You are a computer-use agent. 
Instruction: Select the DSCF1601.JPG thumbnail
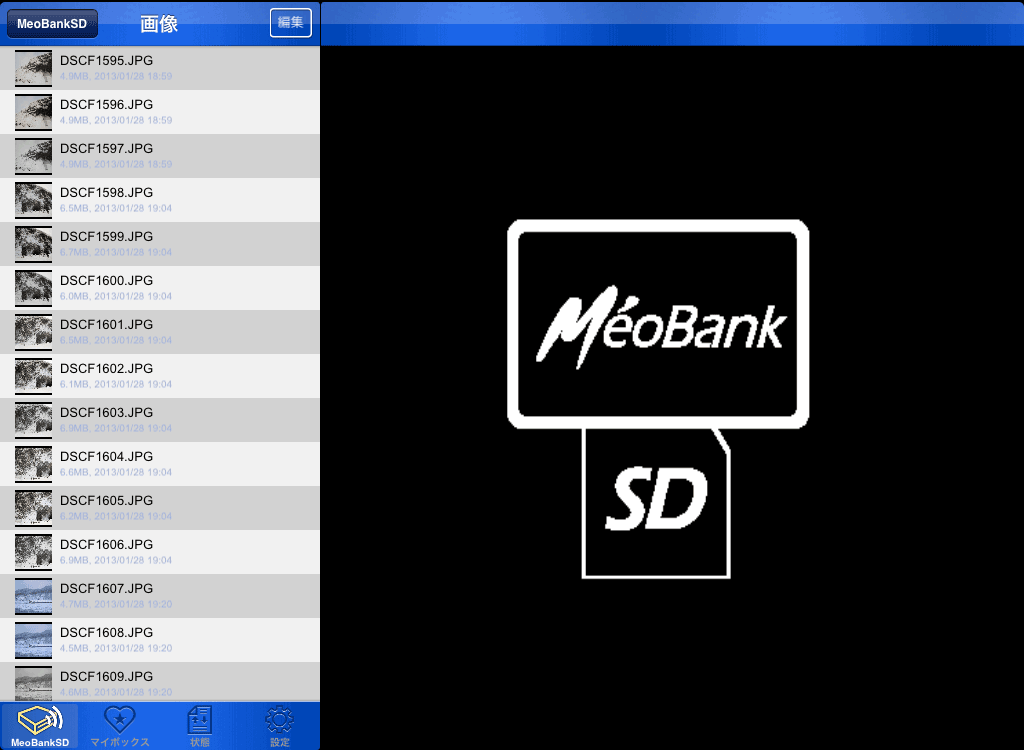pyautogui.click(x=33, y=332)
